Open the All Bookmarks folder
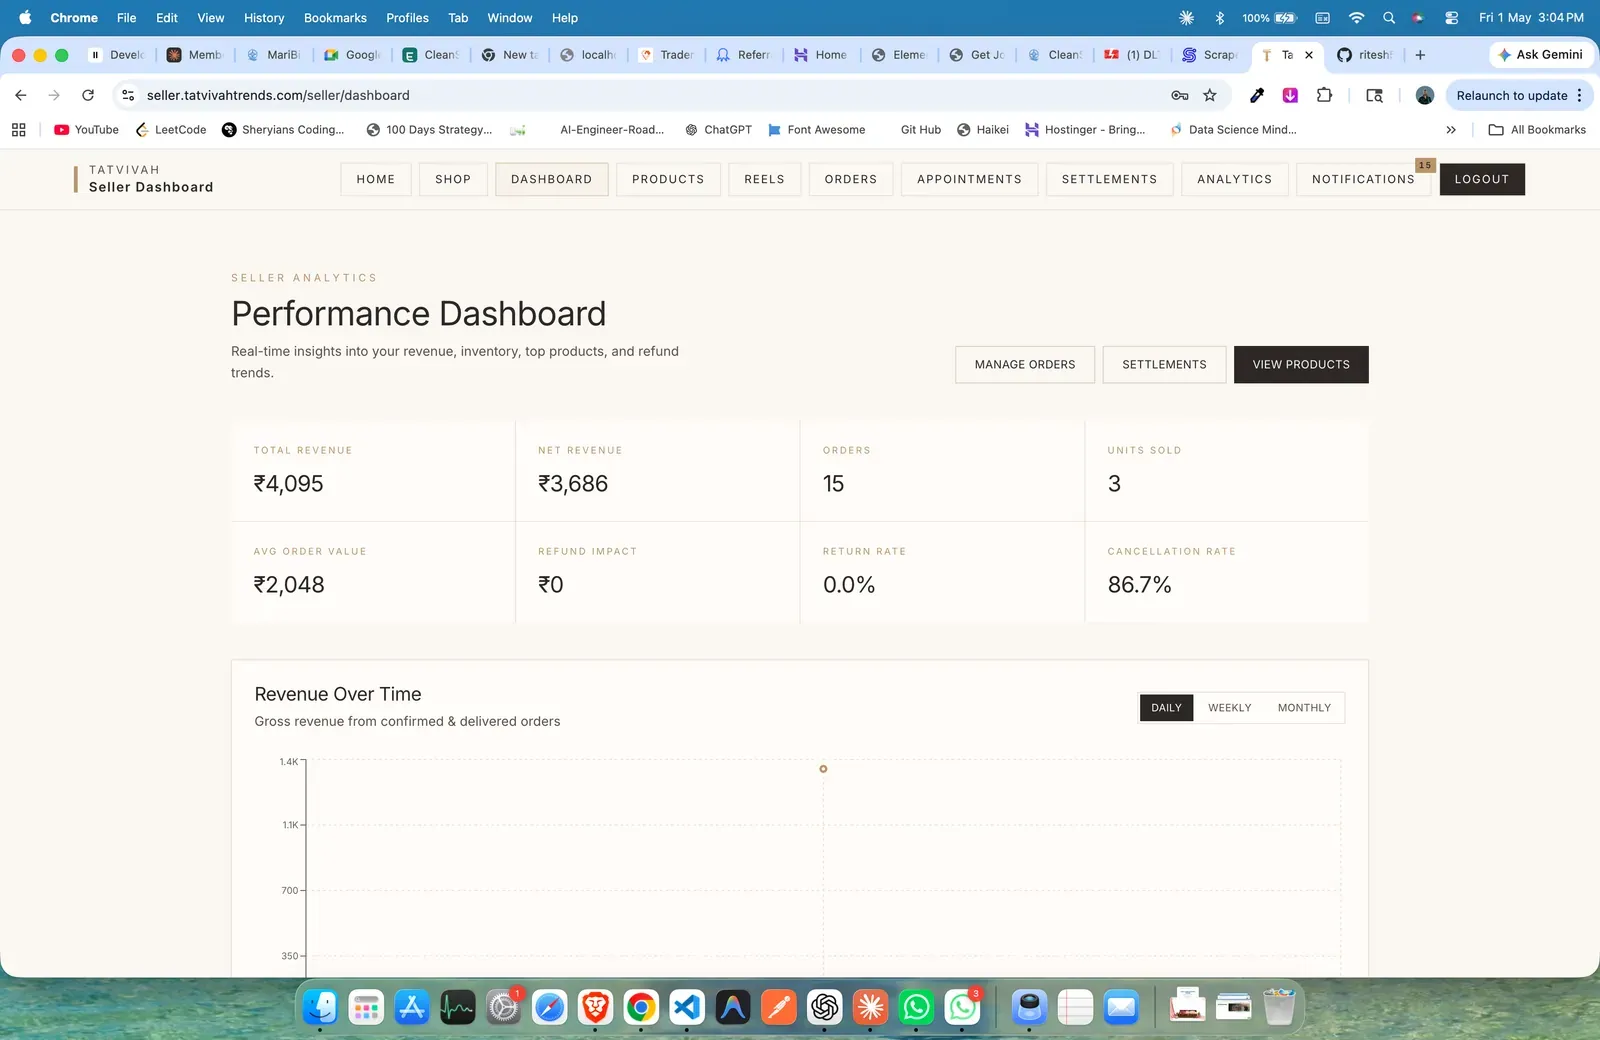The height and width of the screenshot is (1040, 1600). [x=1537, y=130]
